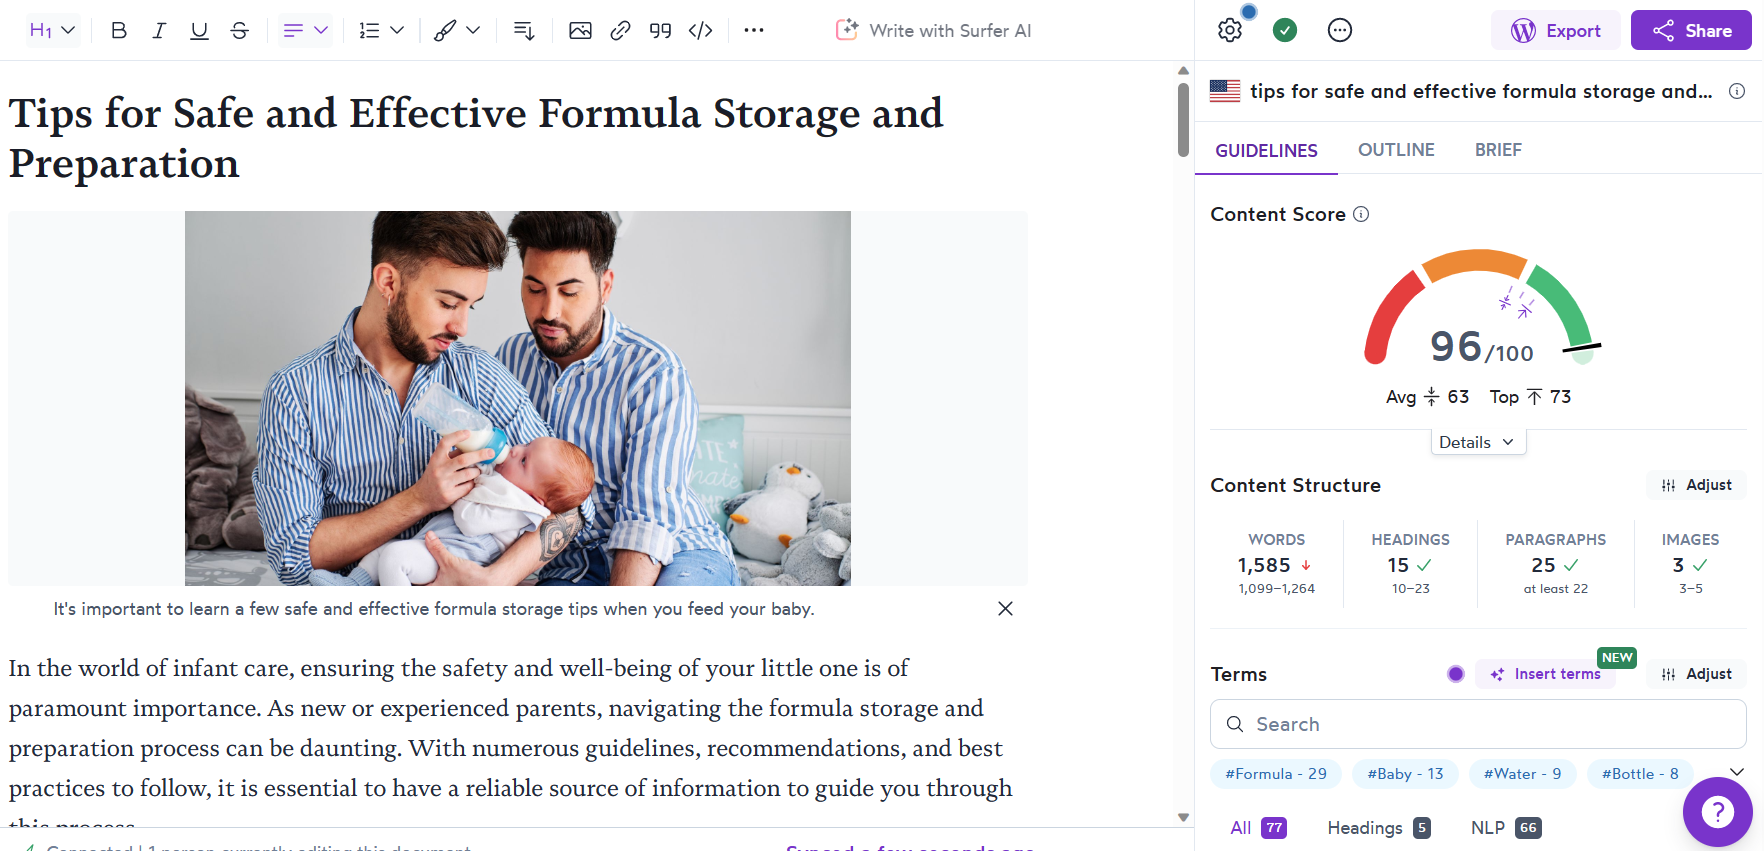Insert a hyperlink
Screen dimensions: 1764x851
tap(620, 30)
